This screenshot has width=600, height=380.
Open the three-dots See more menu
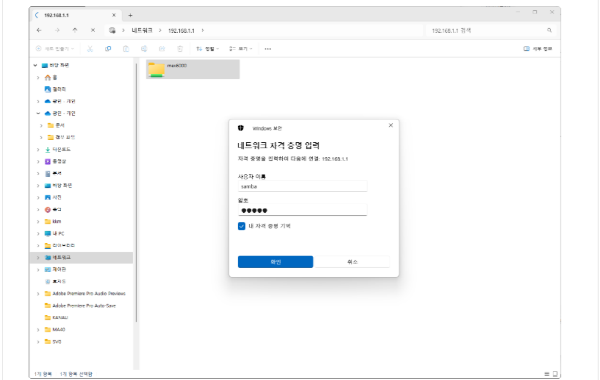pos(268,49)
